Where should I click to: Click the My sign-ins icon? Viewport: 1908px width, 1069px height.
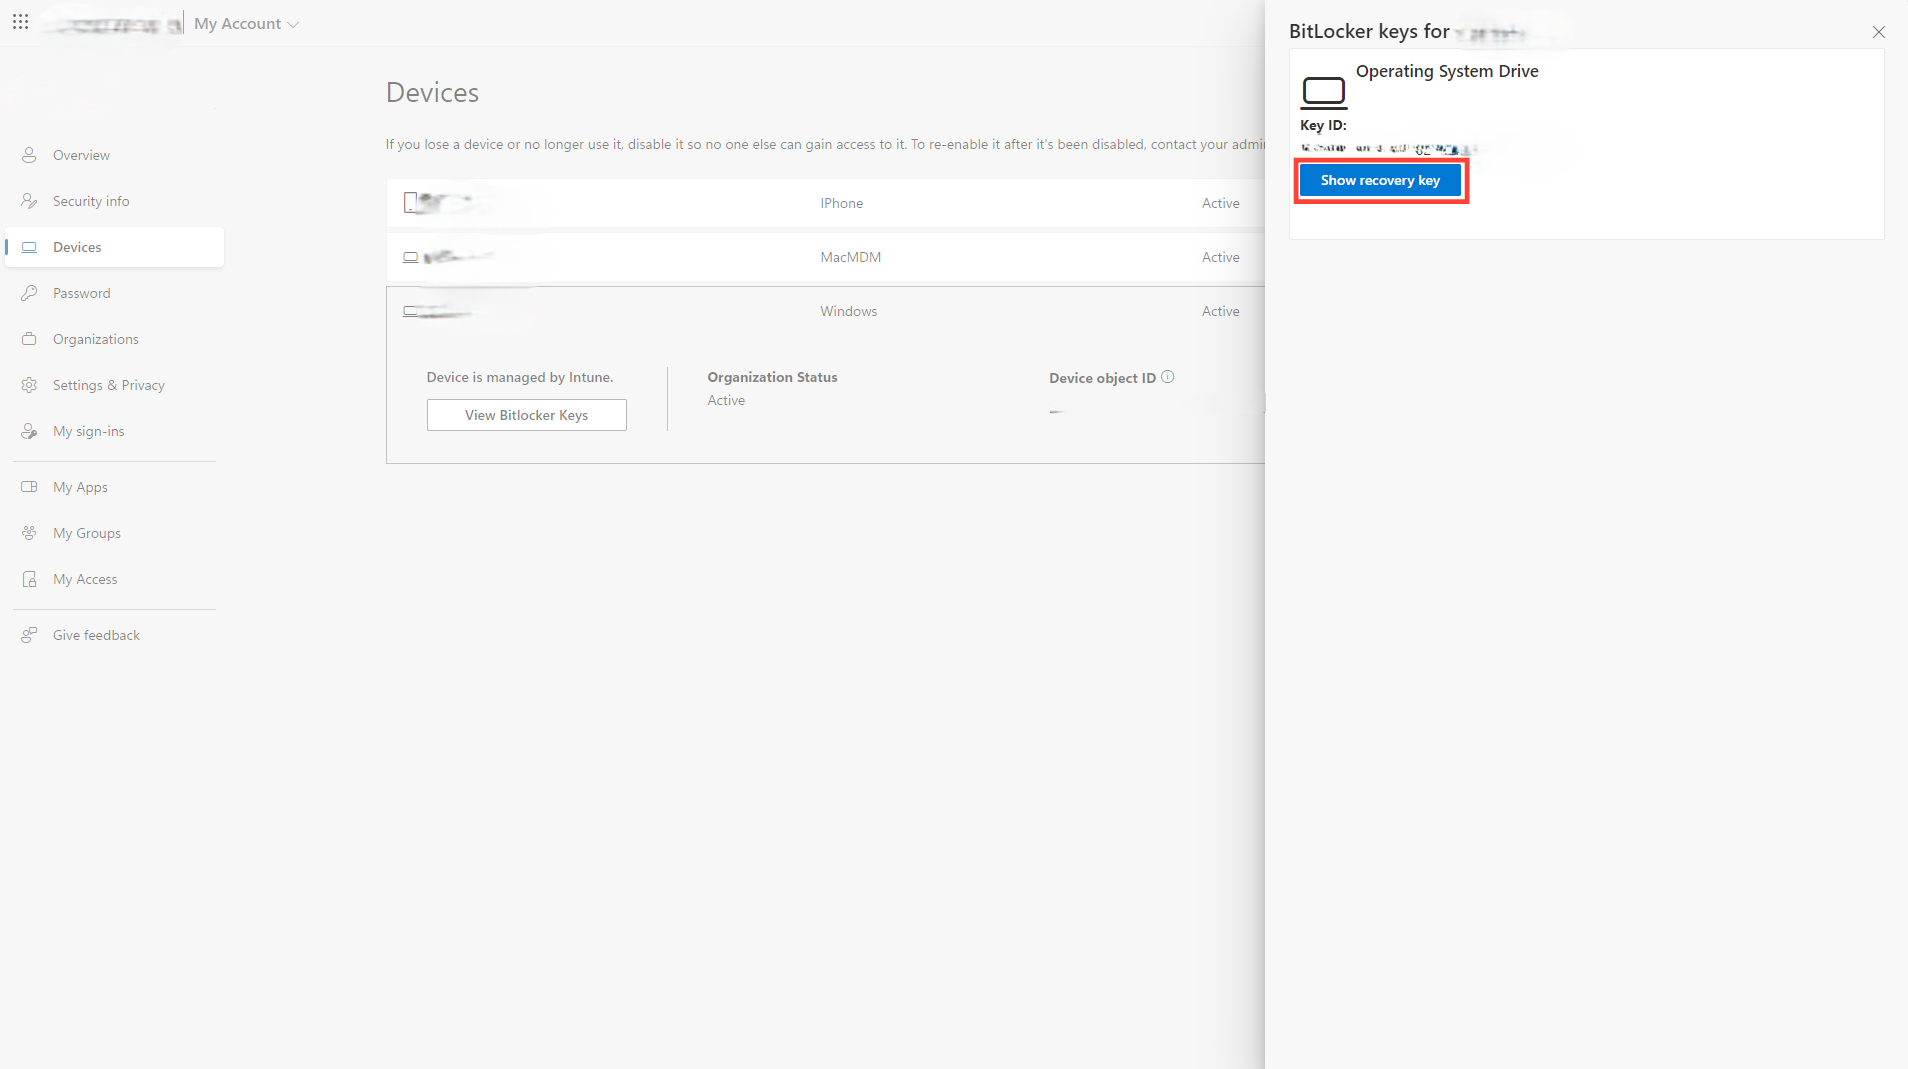29,431
